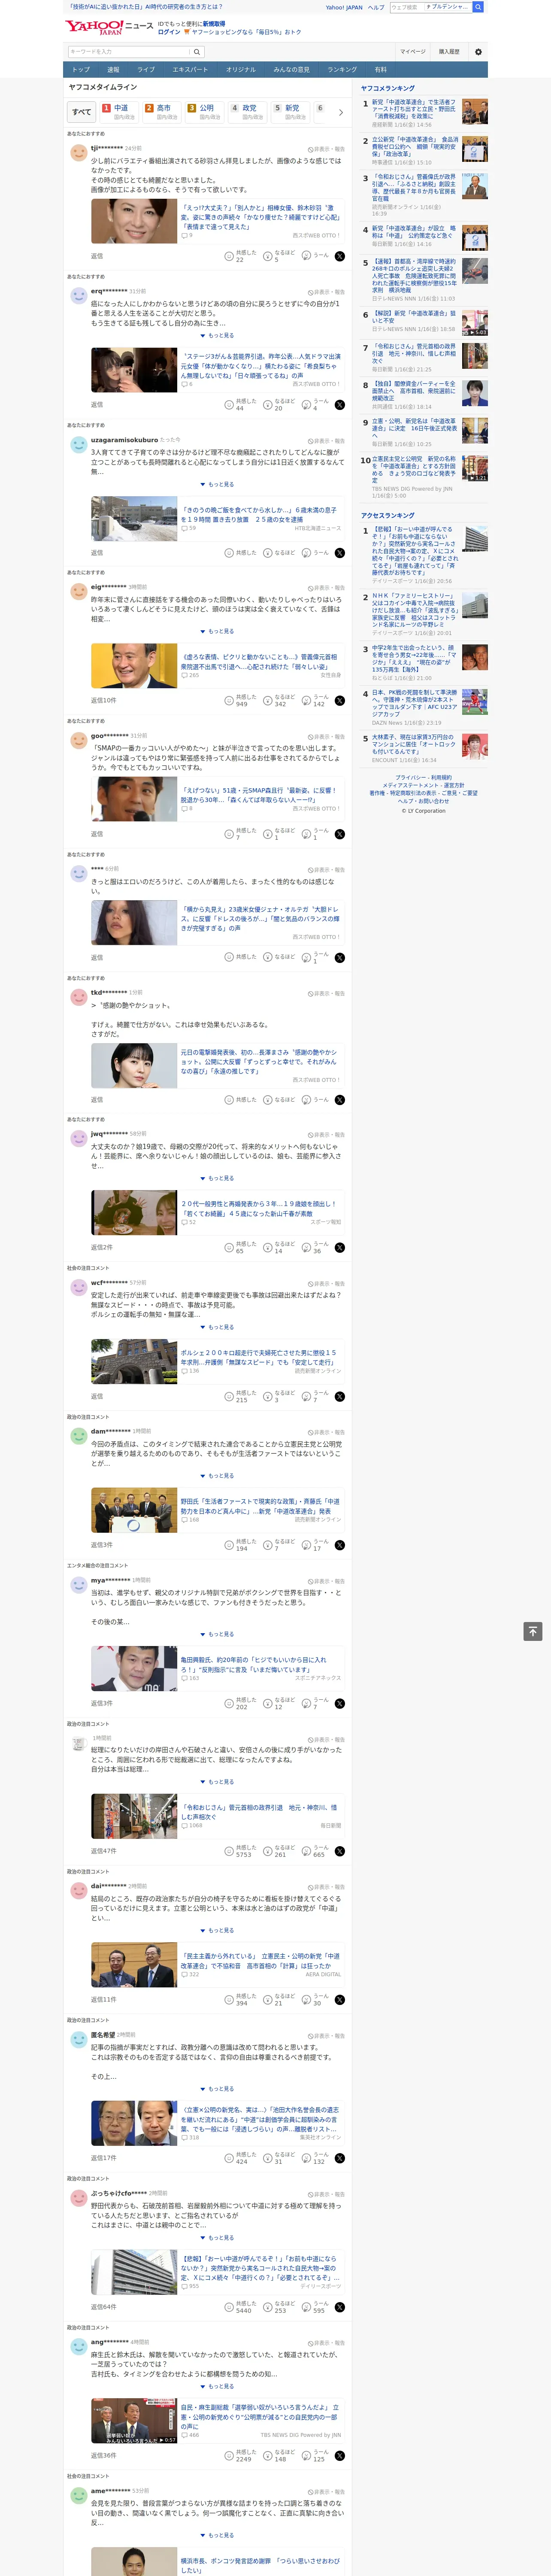This screenshot has width=551, height=2576.
Task: Open 返信10件 replies on eig's comment
Action: tap(103, 701)
